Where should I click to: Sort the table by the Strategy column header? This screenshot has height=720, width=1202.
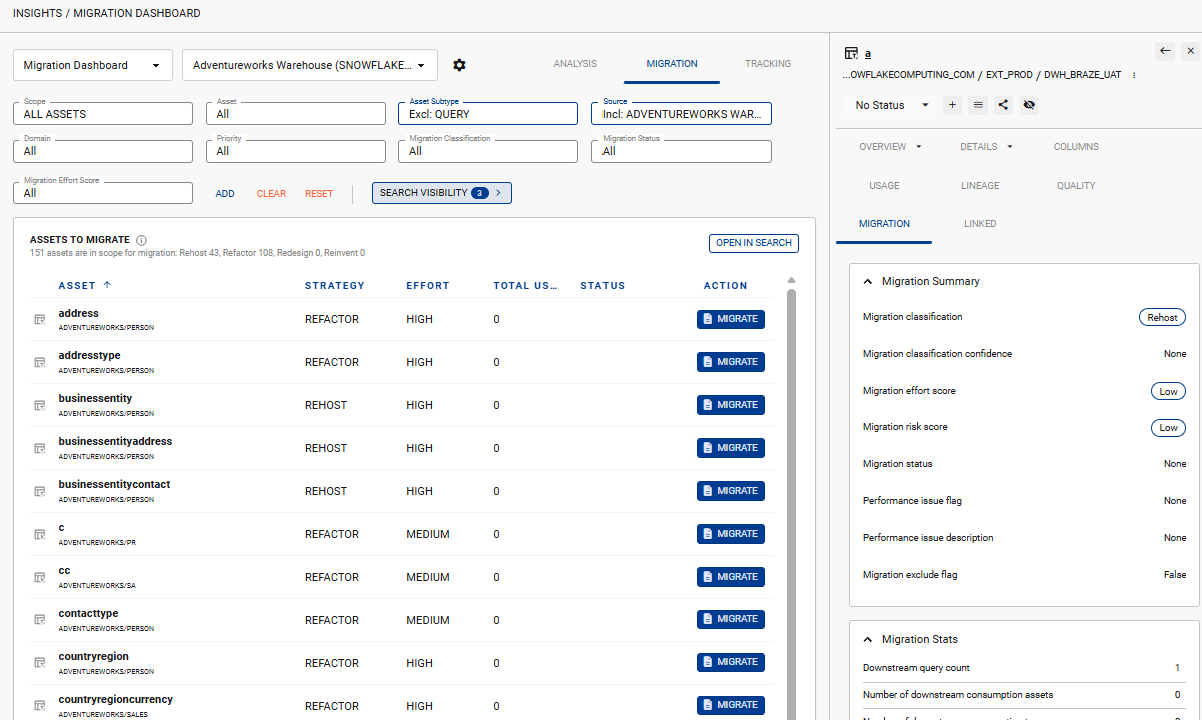(x=335, y=286)
